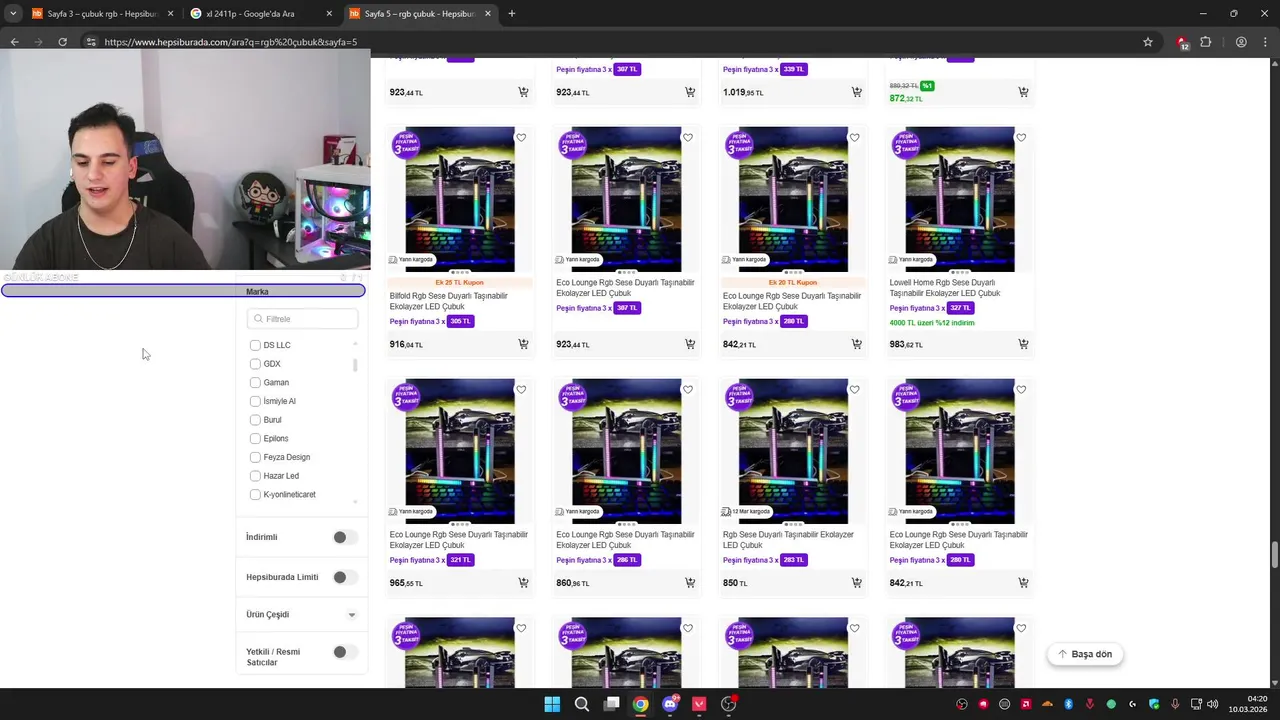
Task: Open Discord from the taskbar
Action: (x=670, y=704)
